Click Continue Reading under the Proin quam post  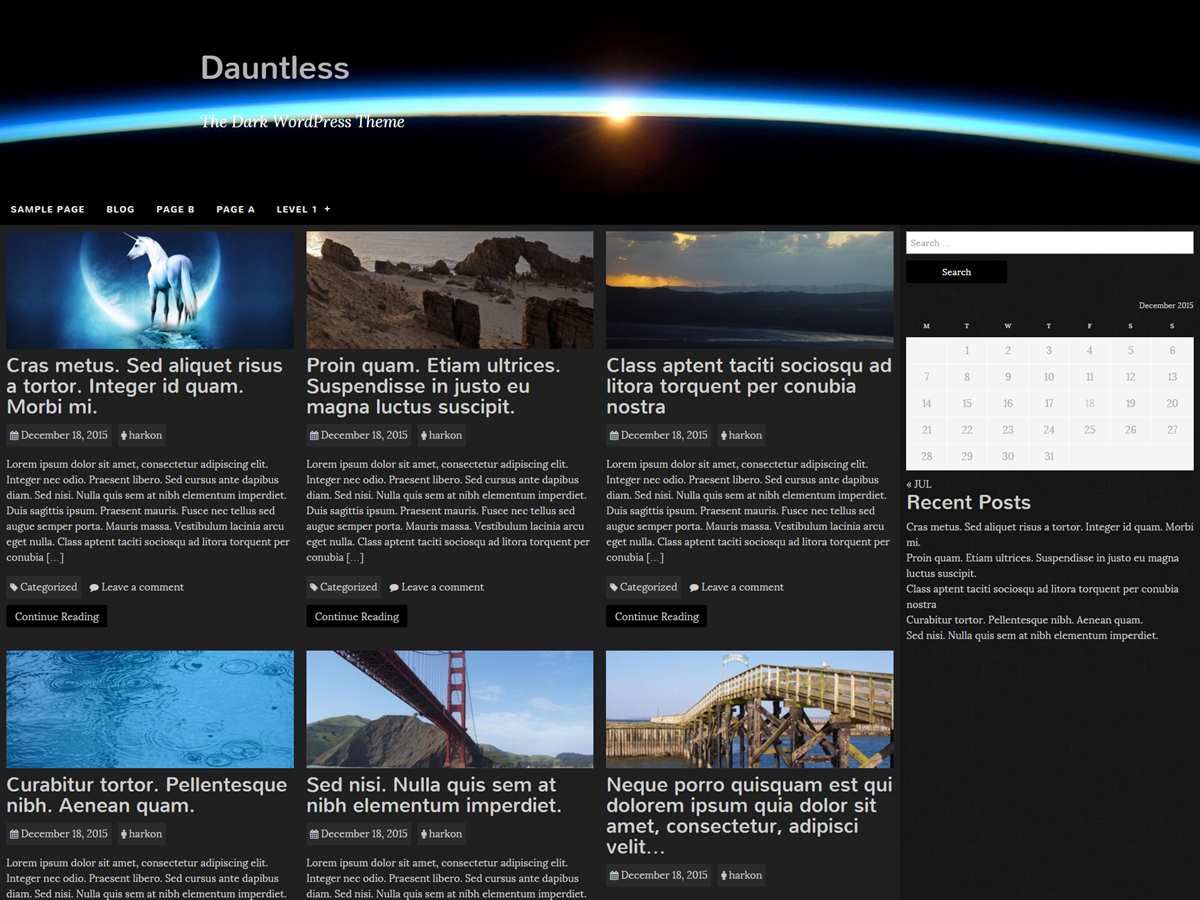click(357, 617)
